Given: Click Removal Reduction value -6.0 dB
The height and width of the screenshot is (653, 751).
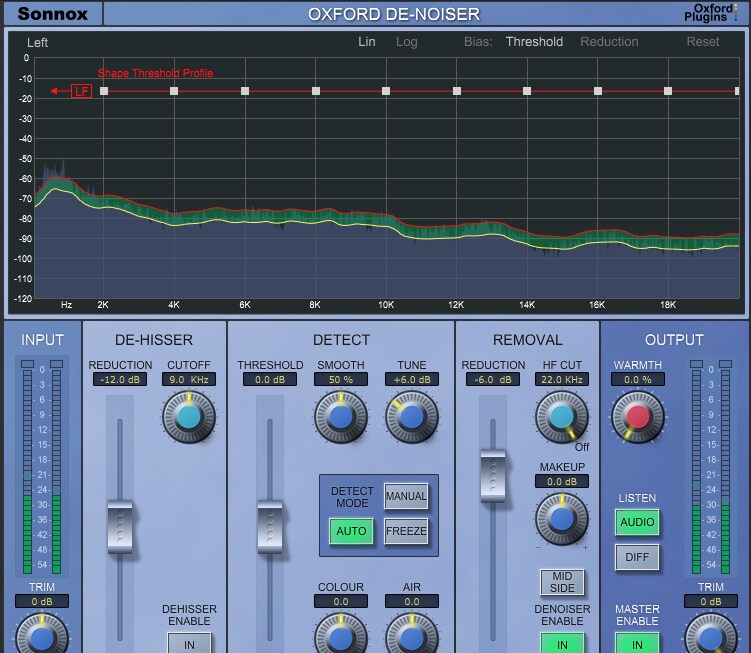Looking at the screenshot, I should pyautogui.click(x=493, y=379).
